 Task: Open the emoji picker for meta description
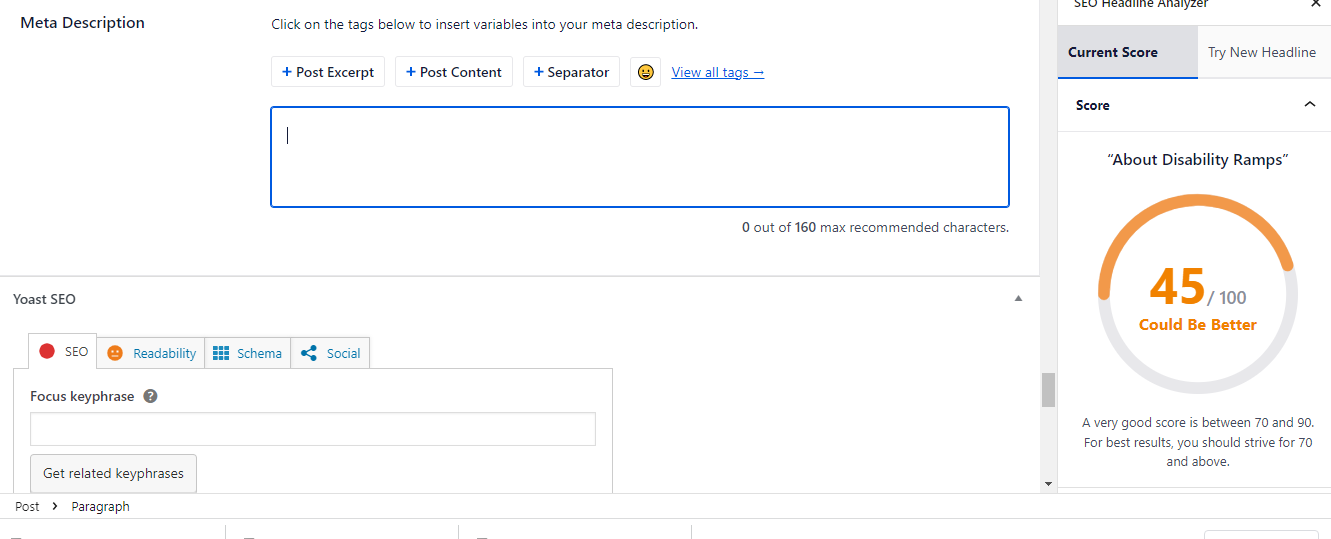645,72
